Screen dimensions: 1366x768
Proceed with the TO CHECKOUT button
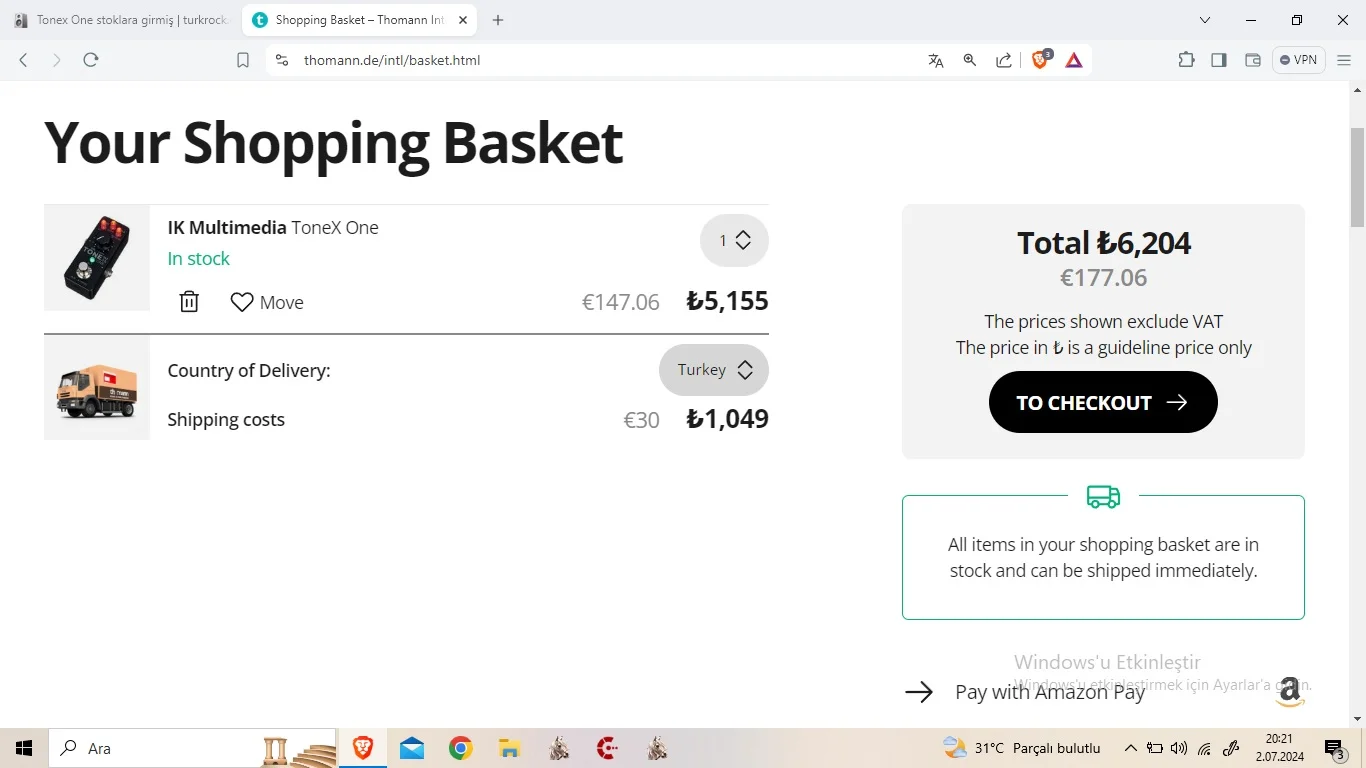[1103, 402]
